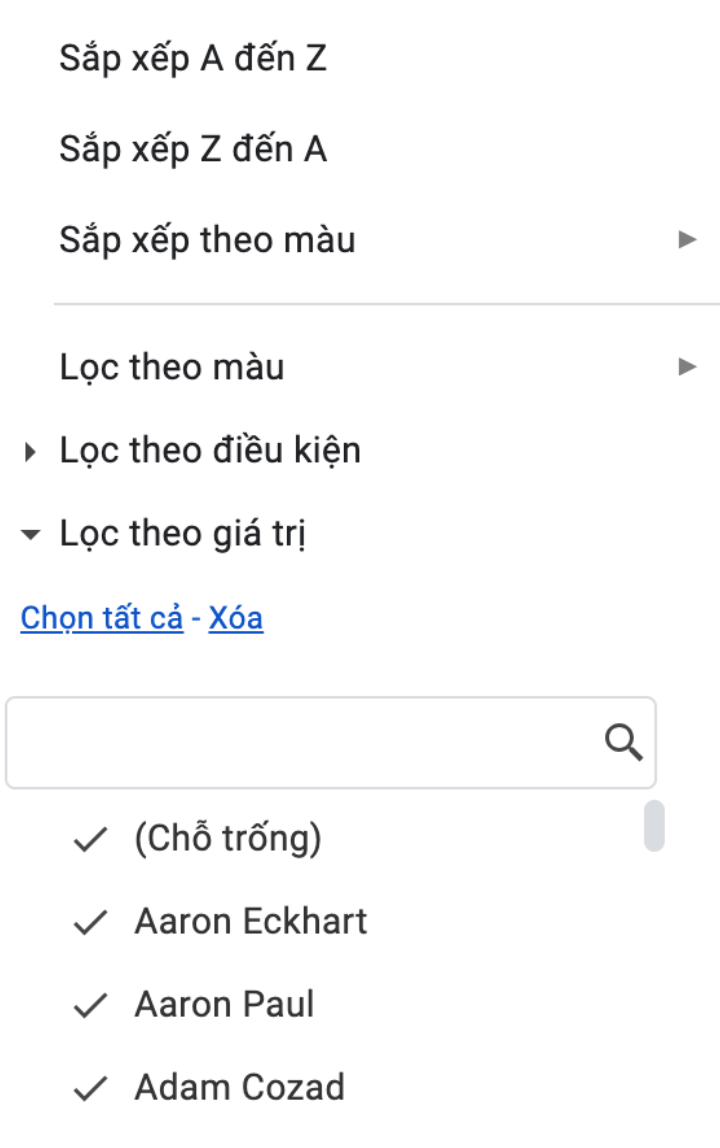The height and width of the screenshot is (1148, 720).
Task: Click the Aaron Eckhart name text
Action: click(250, 921)
